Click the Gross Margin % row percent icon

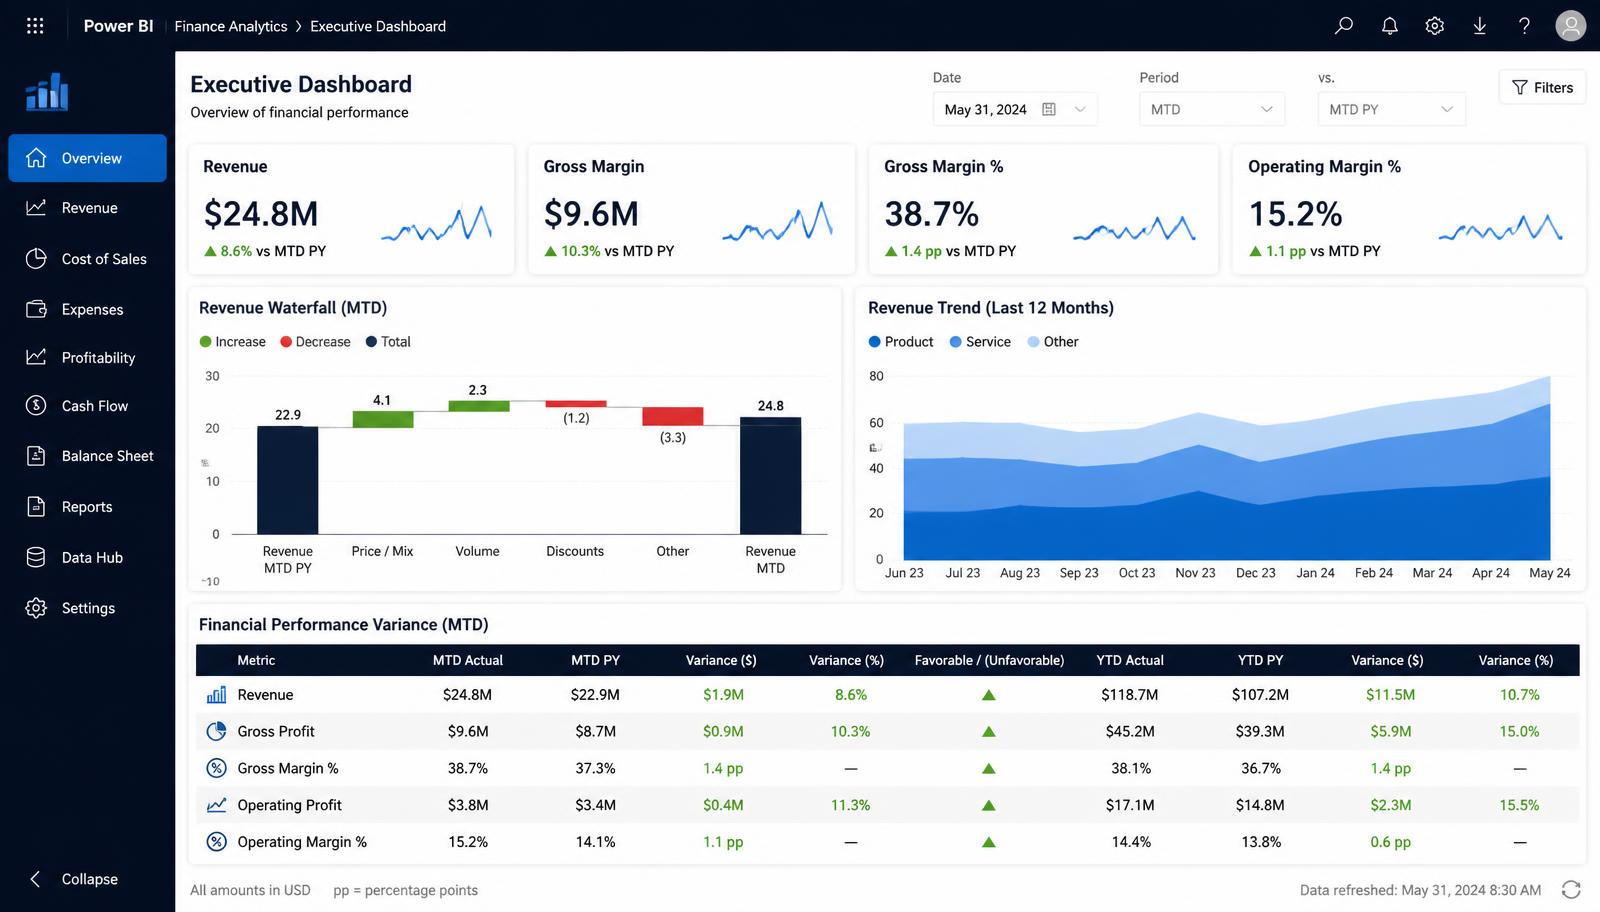(x=216, y=768)
